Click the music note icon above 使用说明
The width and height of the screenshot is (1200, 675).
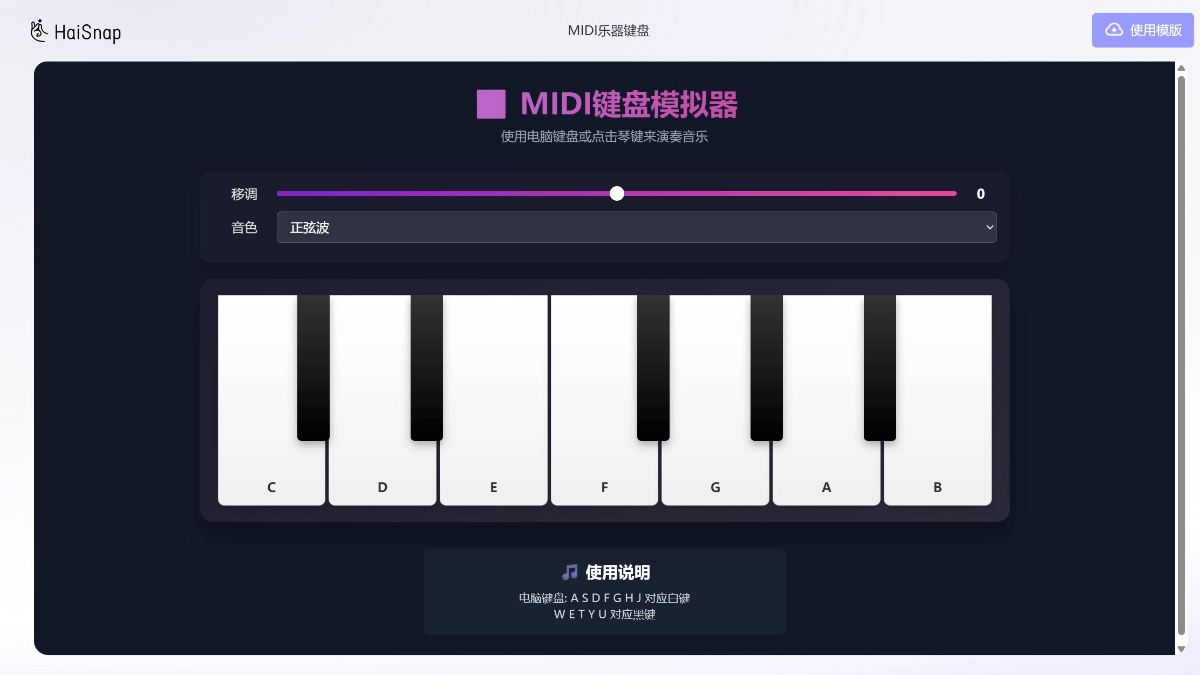click(x=570, y=571)
